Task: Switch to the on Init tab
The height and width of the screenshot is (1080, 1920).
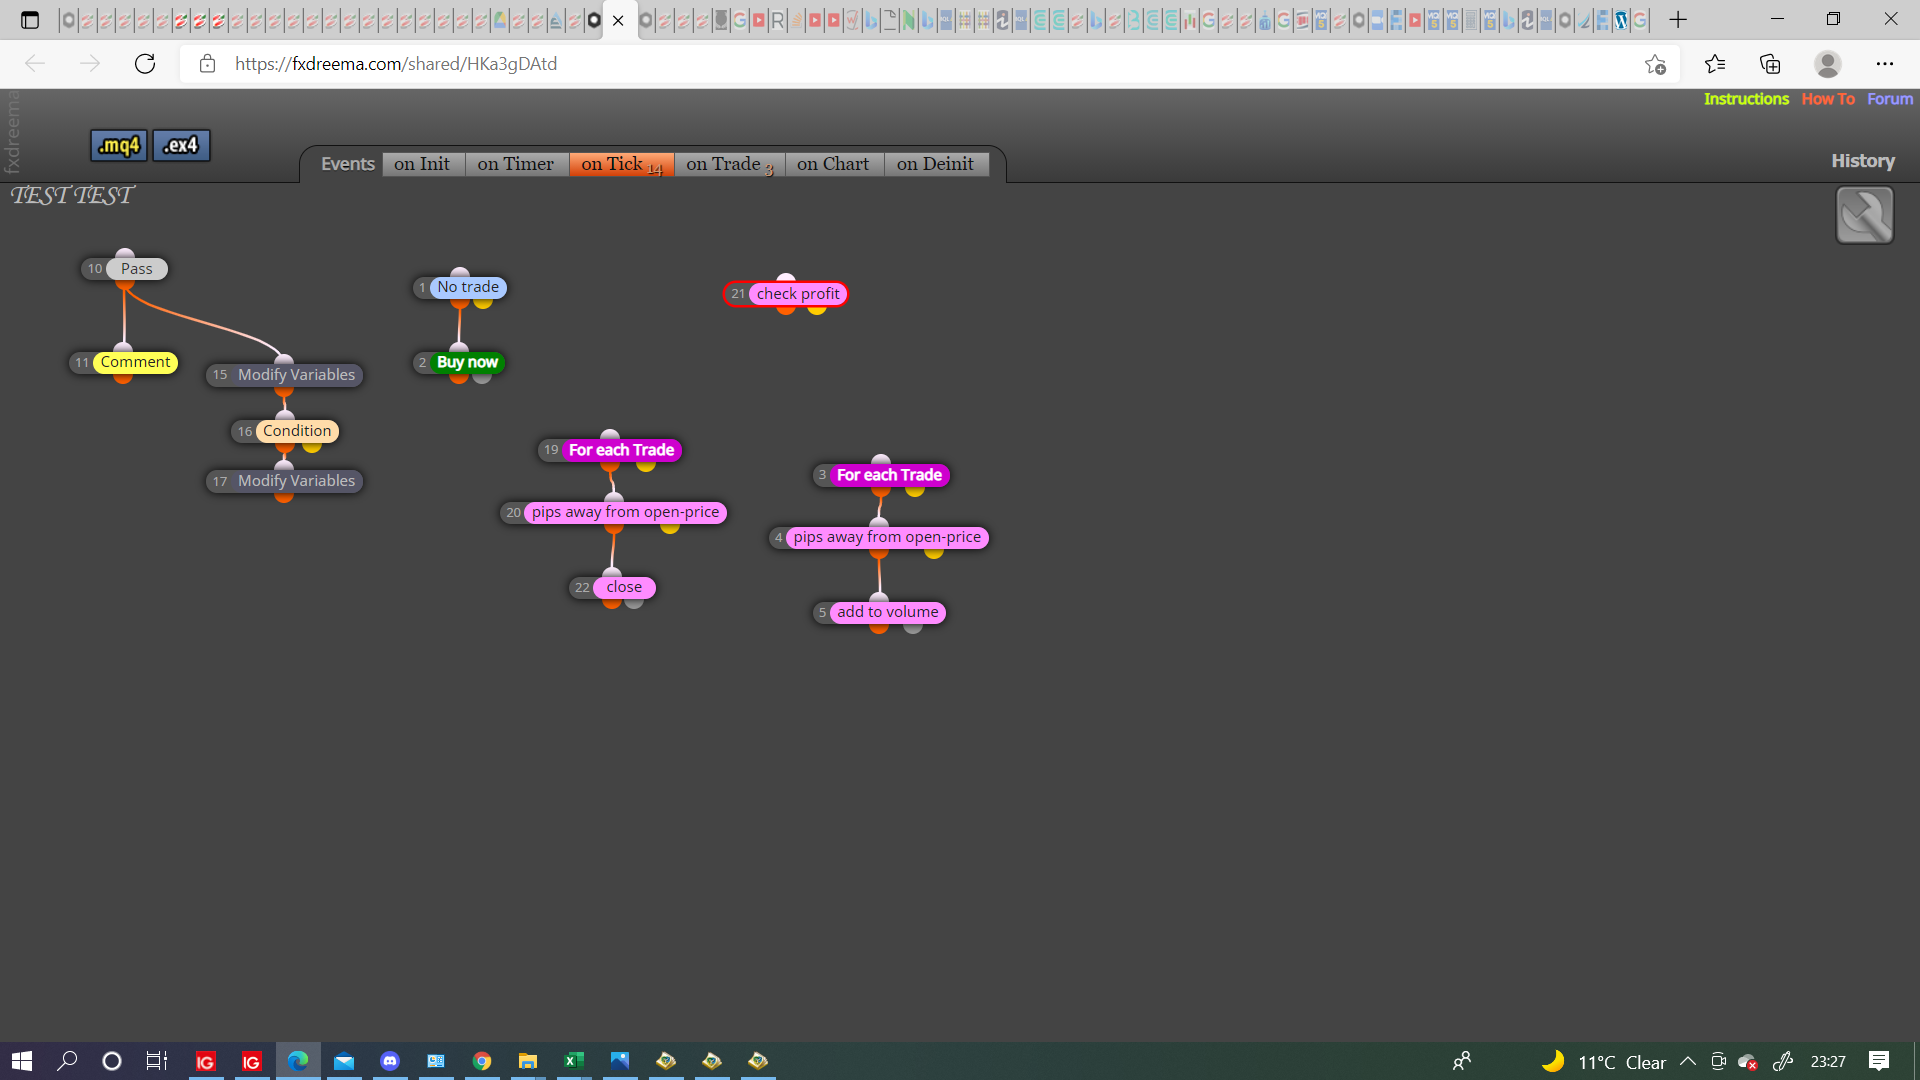Action: click(422, 164)
